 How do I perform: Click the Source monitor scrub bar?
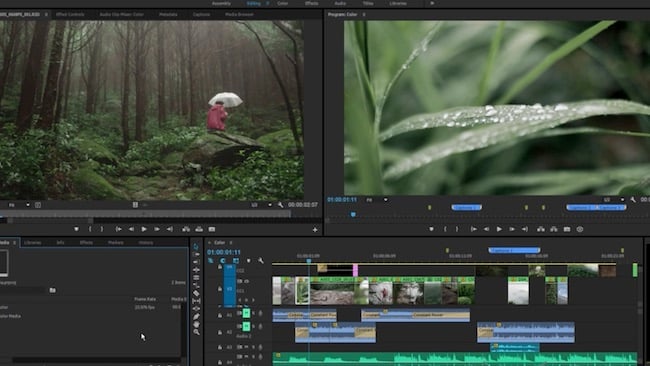[145, 214]
